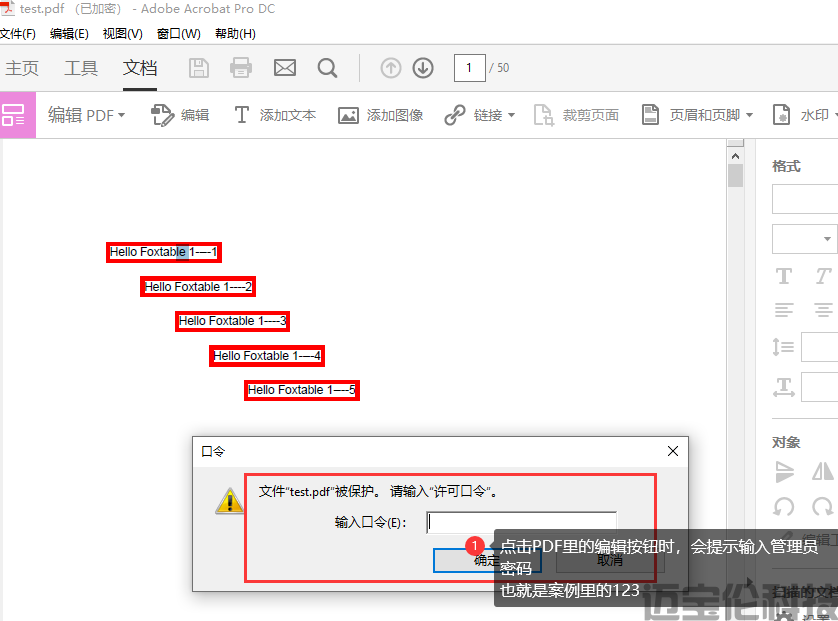The height and width of the screenshot is (621, 838).
Task: Select the 编辑 edit tool
Action: pyautogui.click(x=181, y=115)
